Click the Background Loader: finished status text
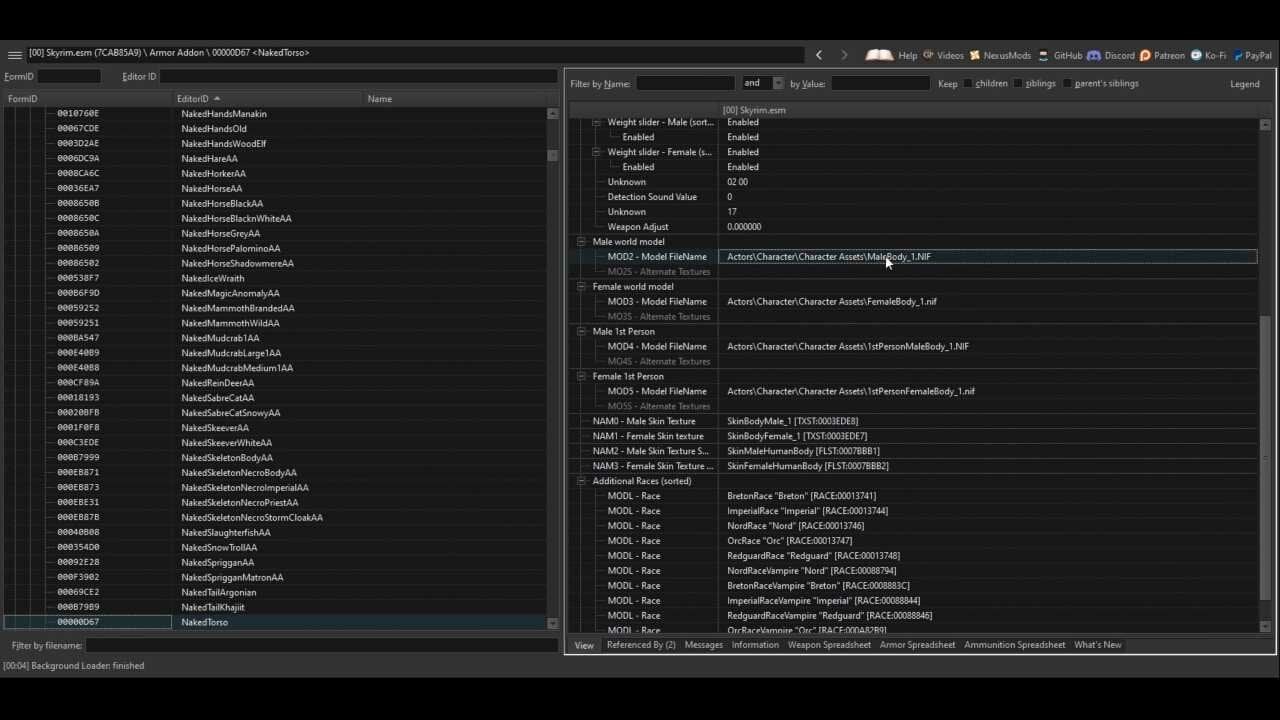This screenshot has width=1280, height=720. click(73, 666)
